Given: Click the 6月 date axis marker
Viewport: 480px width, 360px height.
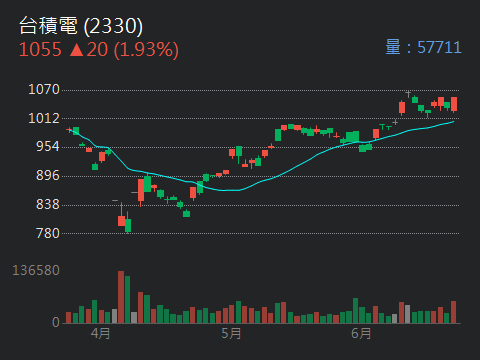Looking at the screenshot, I should (x=361, y=333).
